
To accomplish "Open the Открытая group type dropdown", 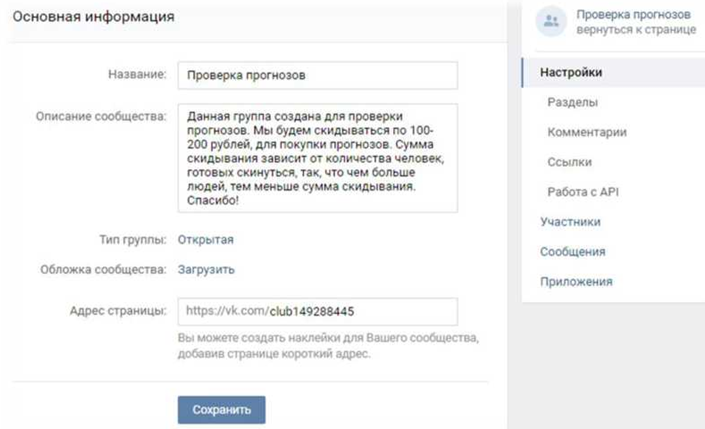I will pyautogui.click(x=206, y=239).
